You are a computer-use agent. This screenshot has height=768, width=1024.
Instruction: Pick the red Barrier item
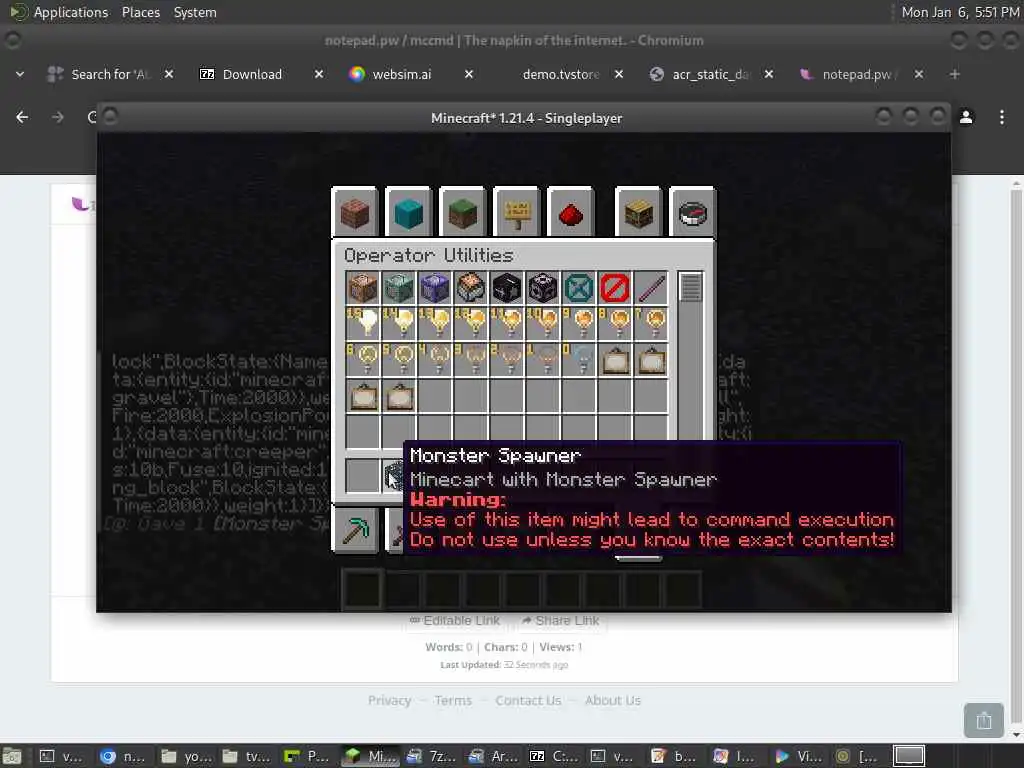click(615, 288)
